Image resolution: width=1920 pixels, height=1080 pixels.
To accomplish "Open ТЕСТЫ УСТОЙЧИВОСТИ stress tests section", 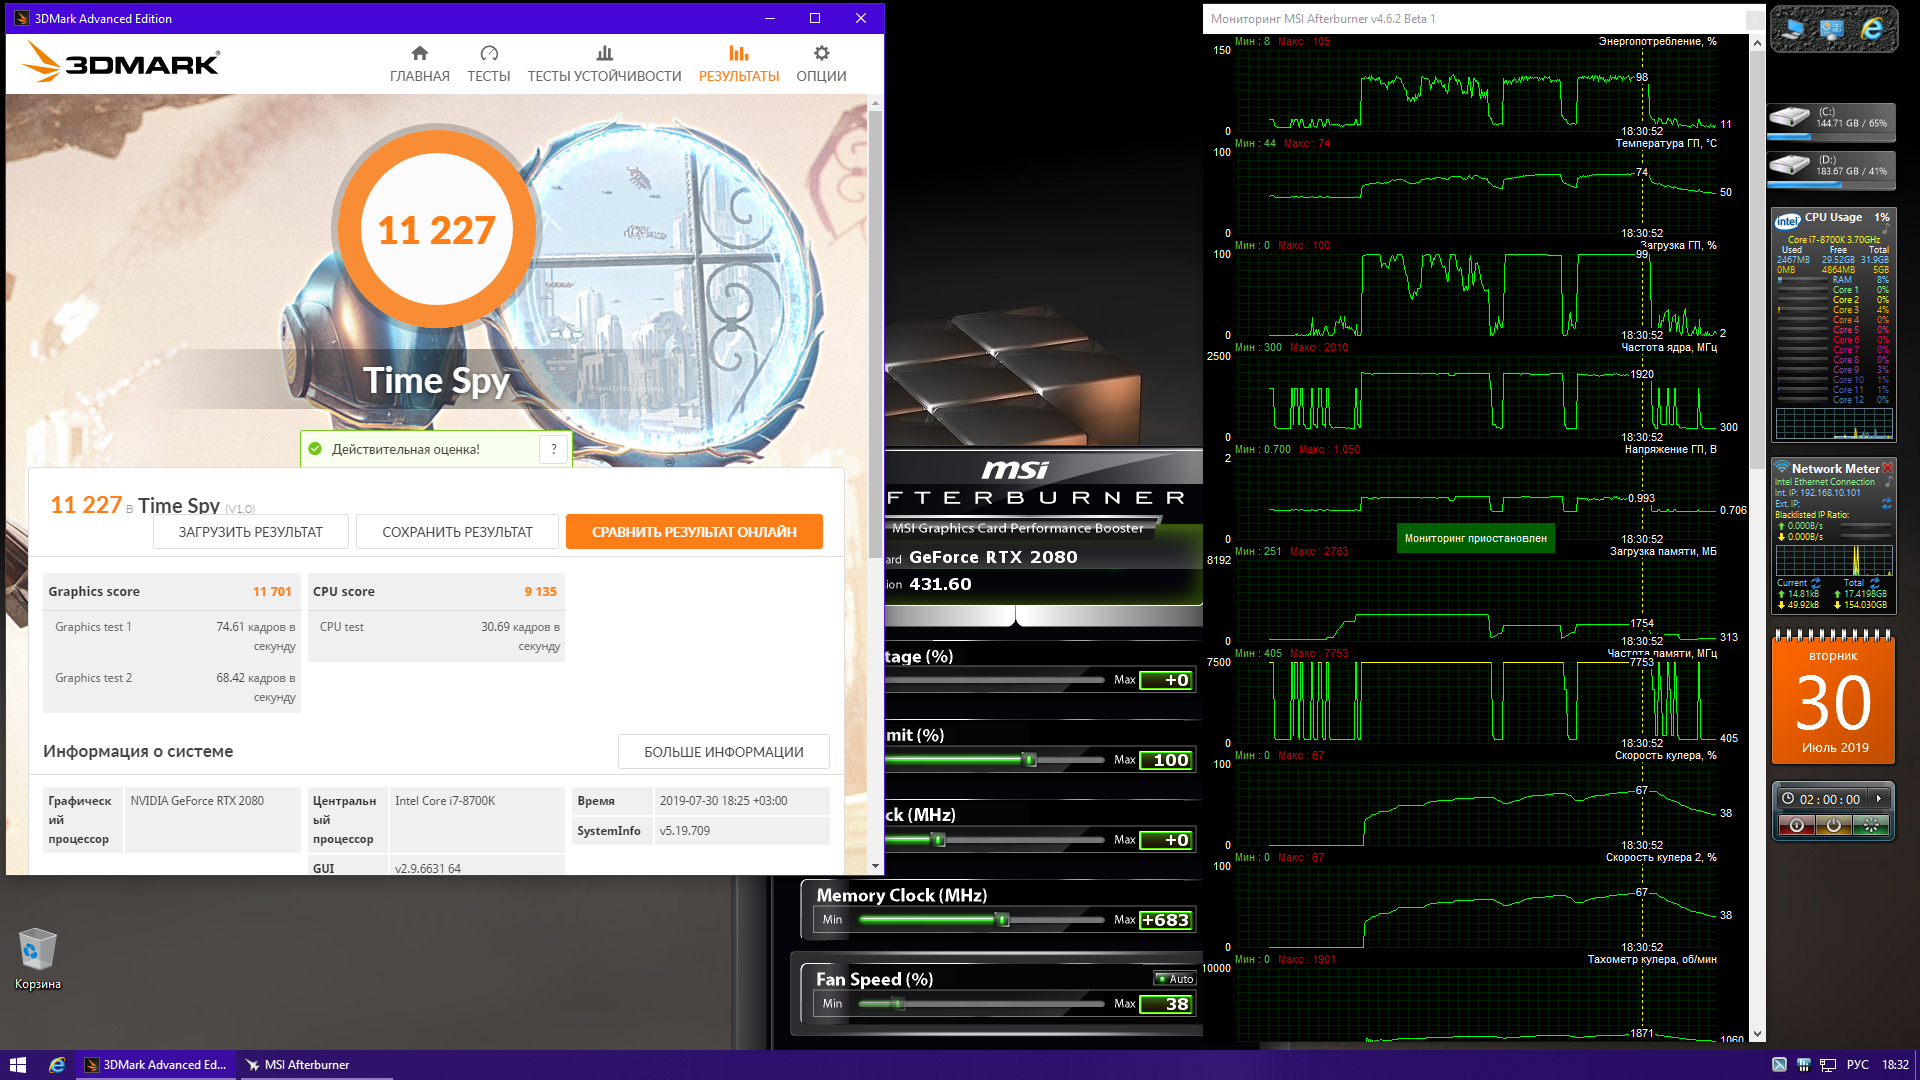I will tap(604, 64).
